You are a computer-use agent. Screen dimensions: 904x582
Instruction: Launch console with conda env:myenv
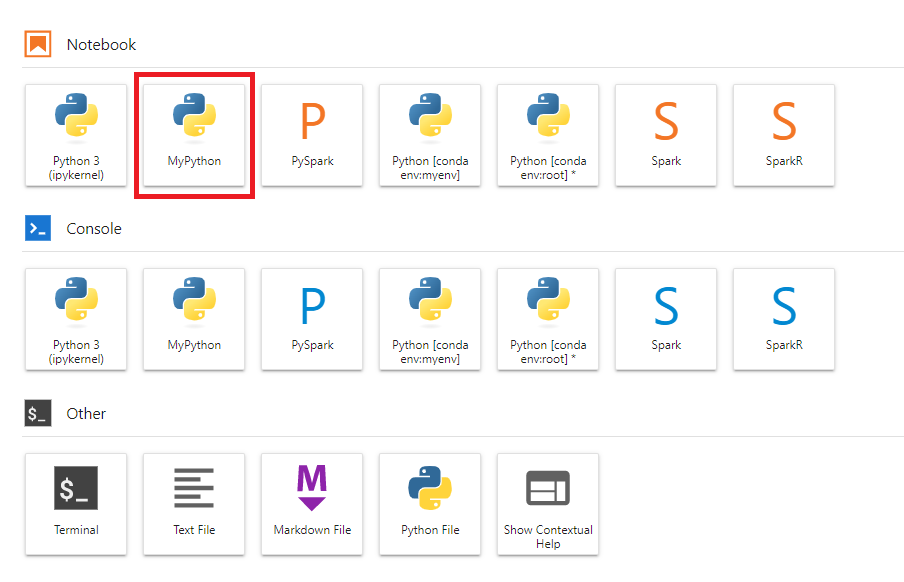430,319
